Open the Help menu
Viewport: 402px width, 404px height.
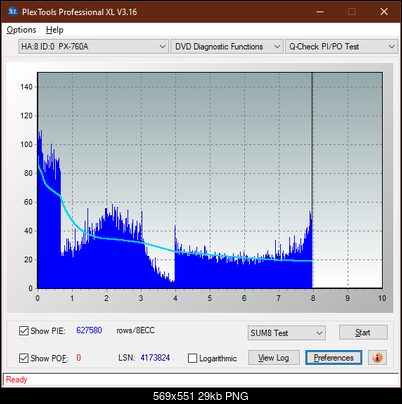pyautogui.click(x=55, y=30)
